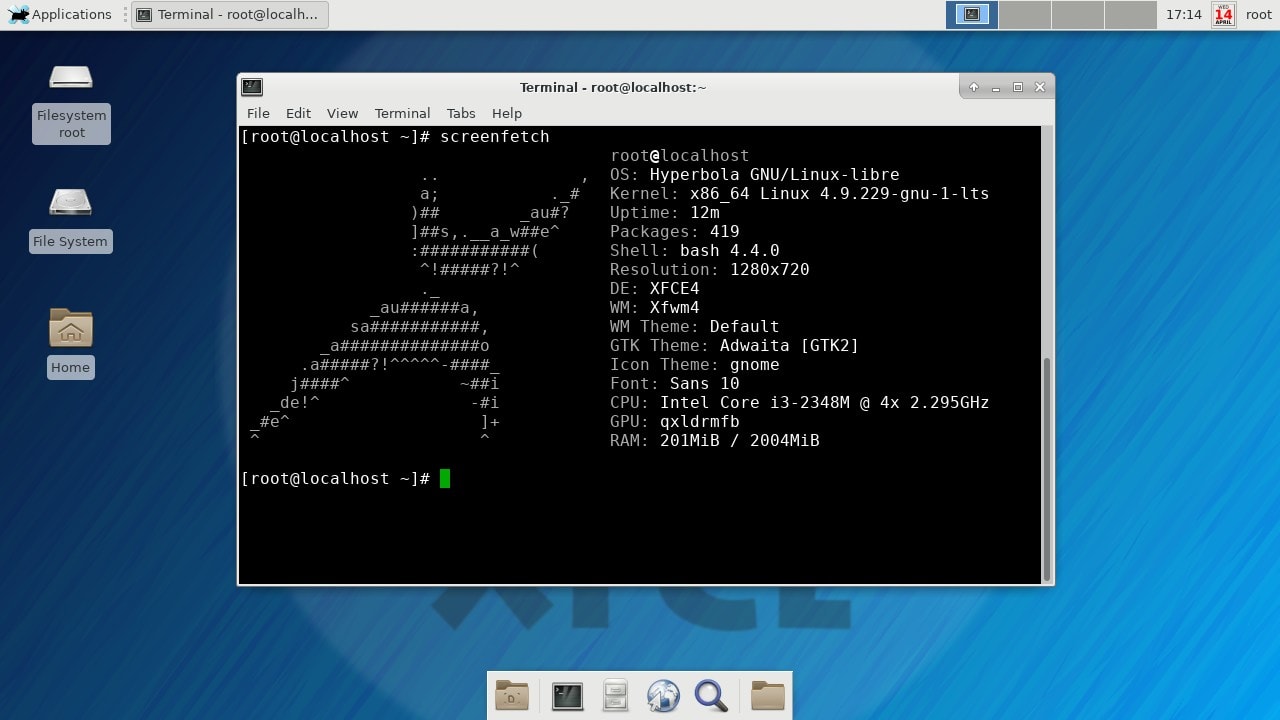The width and height of the screenshot is (1280, 720).
Task: Launch the Terminal from the bottom dock
Action: click(x=567, y=695)
